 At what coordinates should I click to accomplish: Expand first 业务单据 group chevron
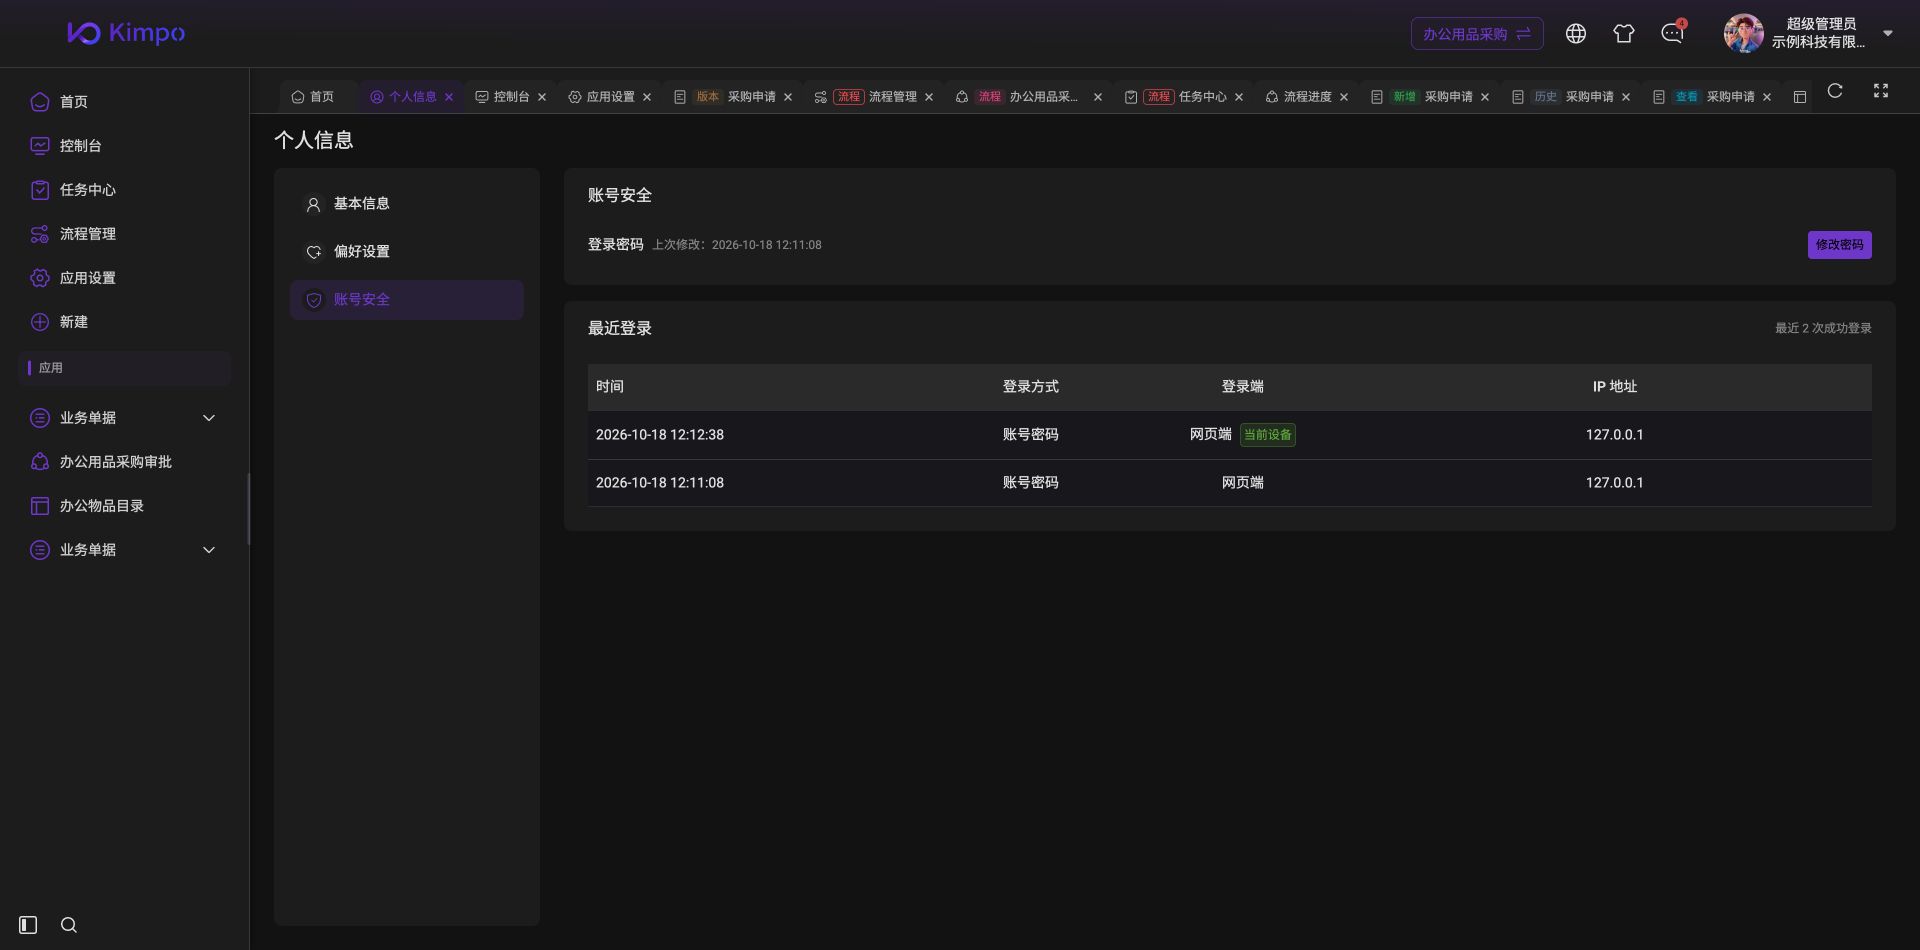pyautogui.click(x=209, y=418)
